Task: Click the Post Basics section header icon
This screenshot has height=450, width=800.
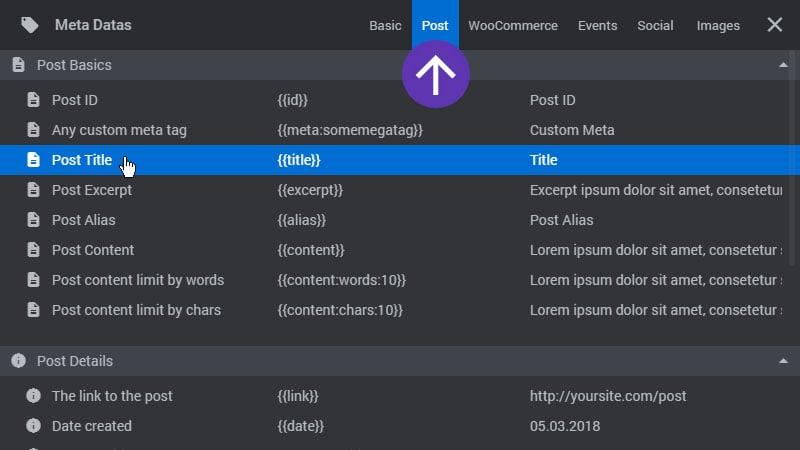Action: tap(18, 65)
